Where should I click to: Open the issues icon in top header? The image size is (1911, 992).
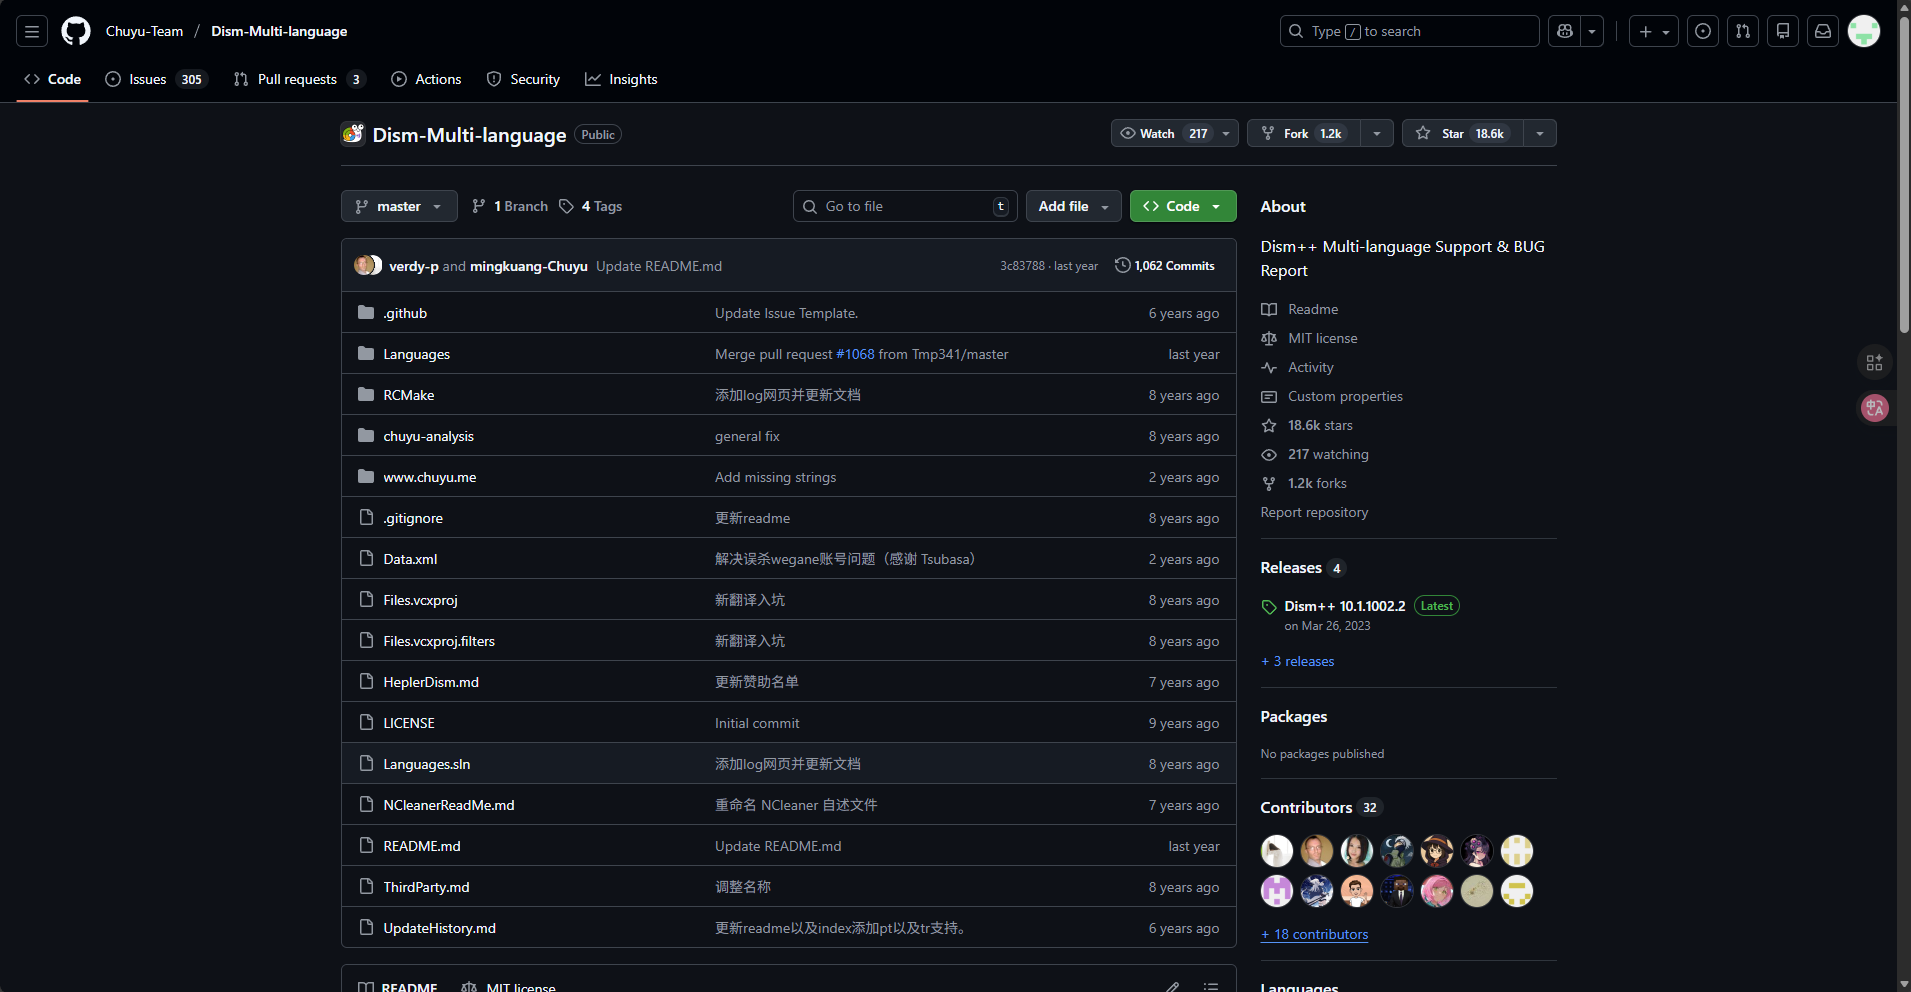pos(1703,31)
